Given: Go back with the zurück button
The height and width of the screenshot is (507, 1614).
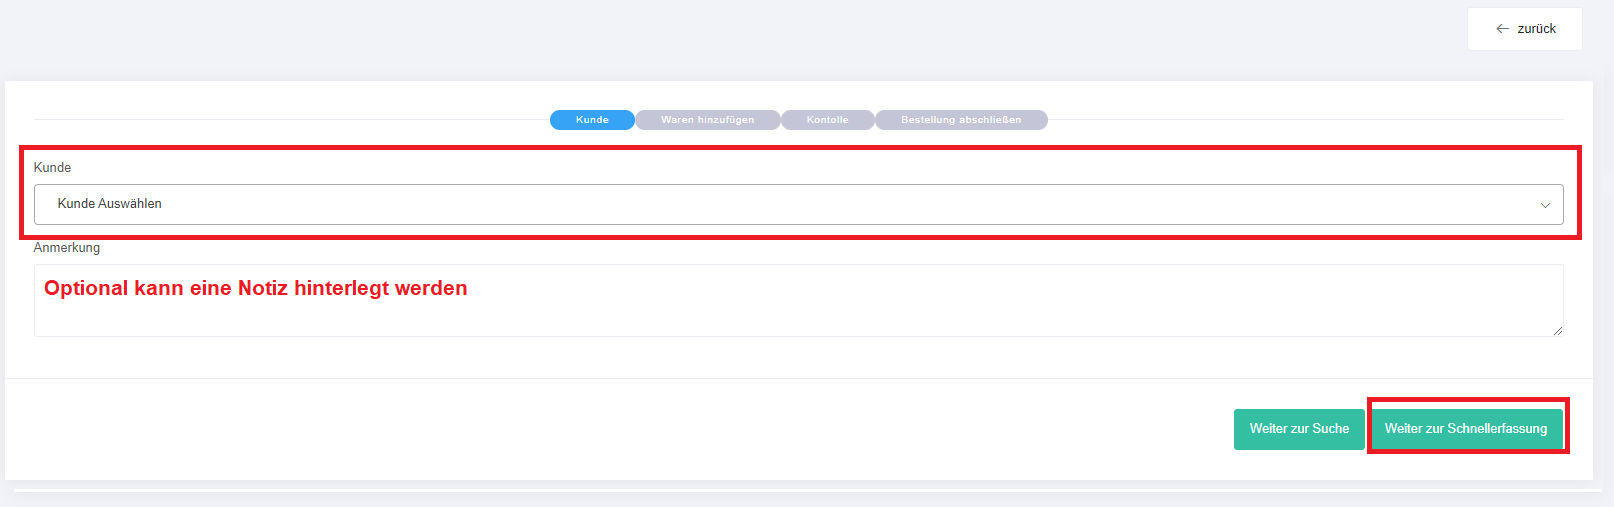Looking at the screenshot, I should click(x=1525, y=29).
